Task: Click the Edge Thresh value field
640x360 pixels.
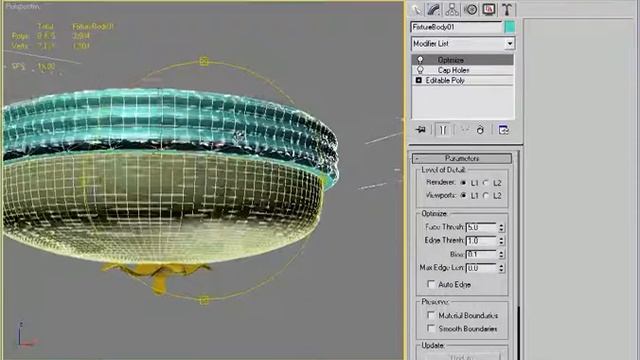Action: tap(481, 241)
